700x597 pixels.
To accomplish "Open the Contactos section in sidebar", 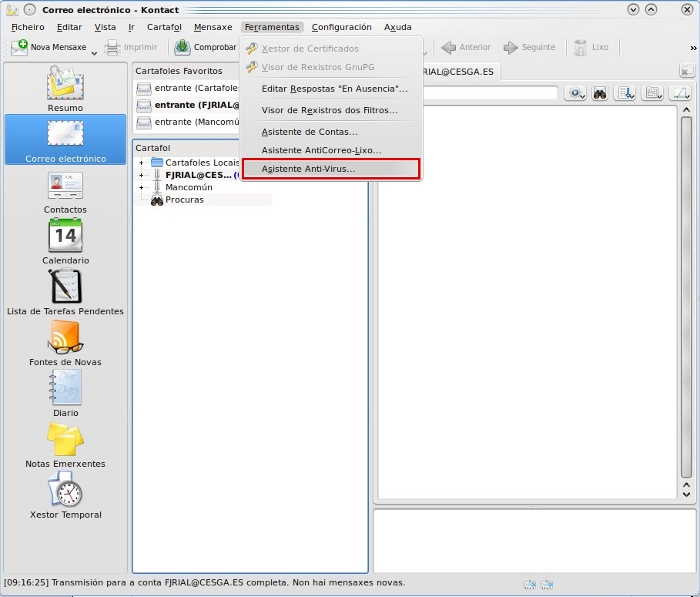I will click(65, 192).
